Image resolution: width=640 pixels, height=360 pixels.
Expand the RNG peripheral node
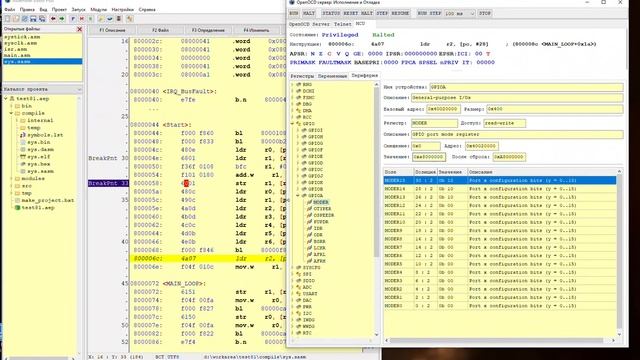(x=292, y=84)
